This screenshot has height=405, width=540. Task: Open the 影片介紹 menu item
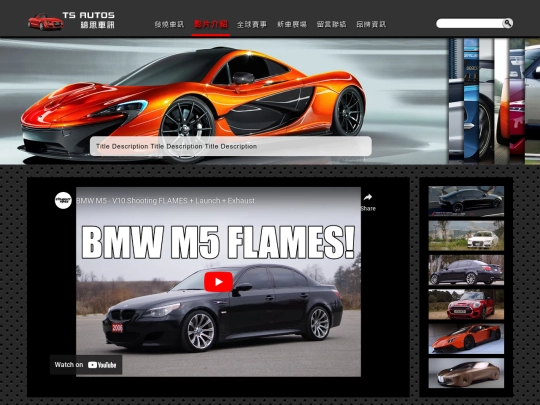pyautogui.click(x=211, y=24)
